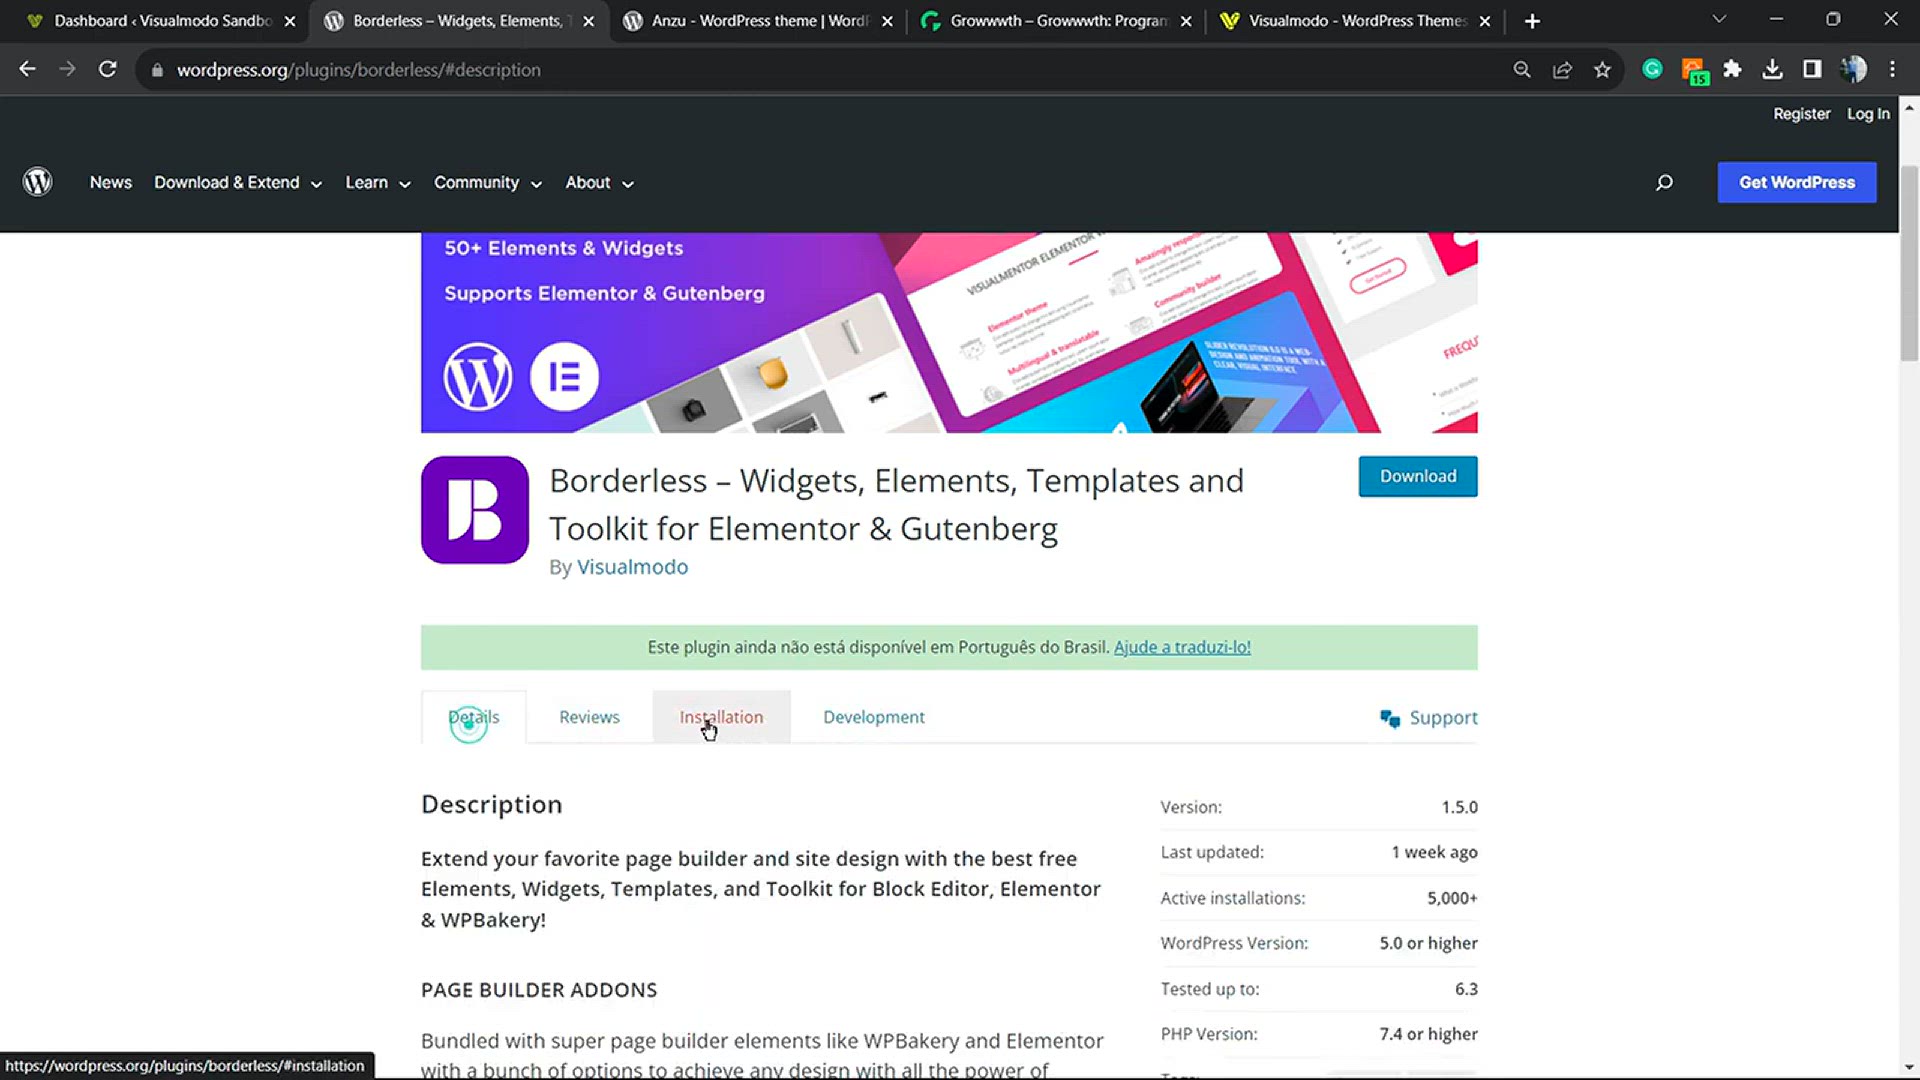The width and height of the screenshot is (1920, 1080).
Task: Click the Get WordPress button
Action: pos(1797,182)
